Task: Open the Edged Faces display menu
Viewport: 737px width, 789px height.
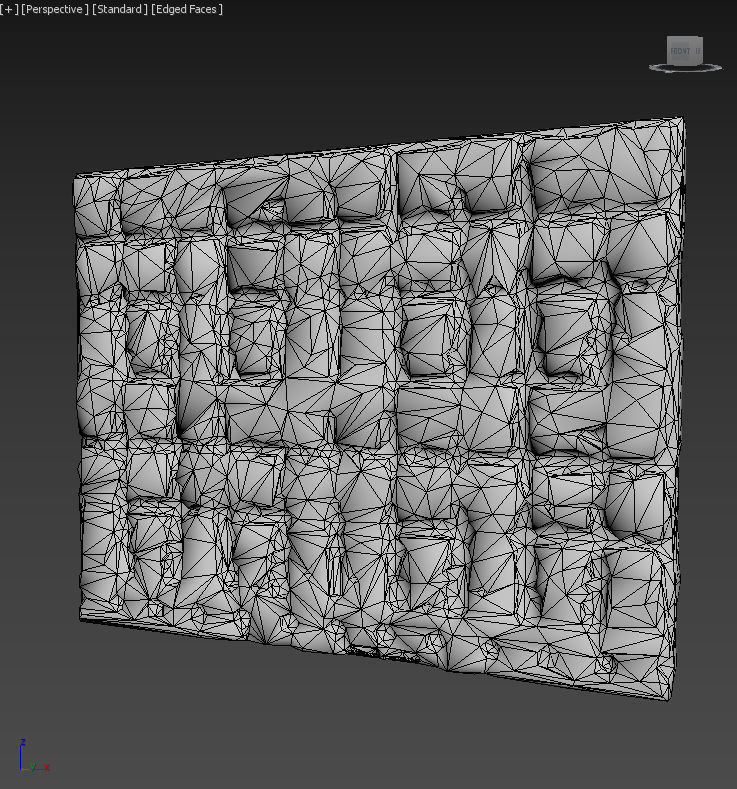Action: click(187, 9)
